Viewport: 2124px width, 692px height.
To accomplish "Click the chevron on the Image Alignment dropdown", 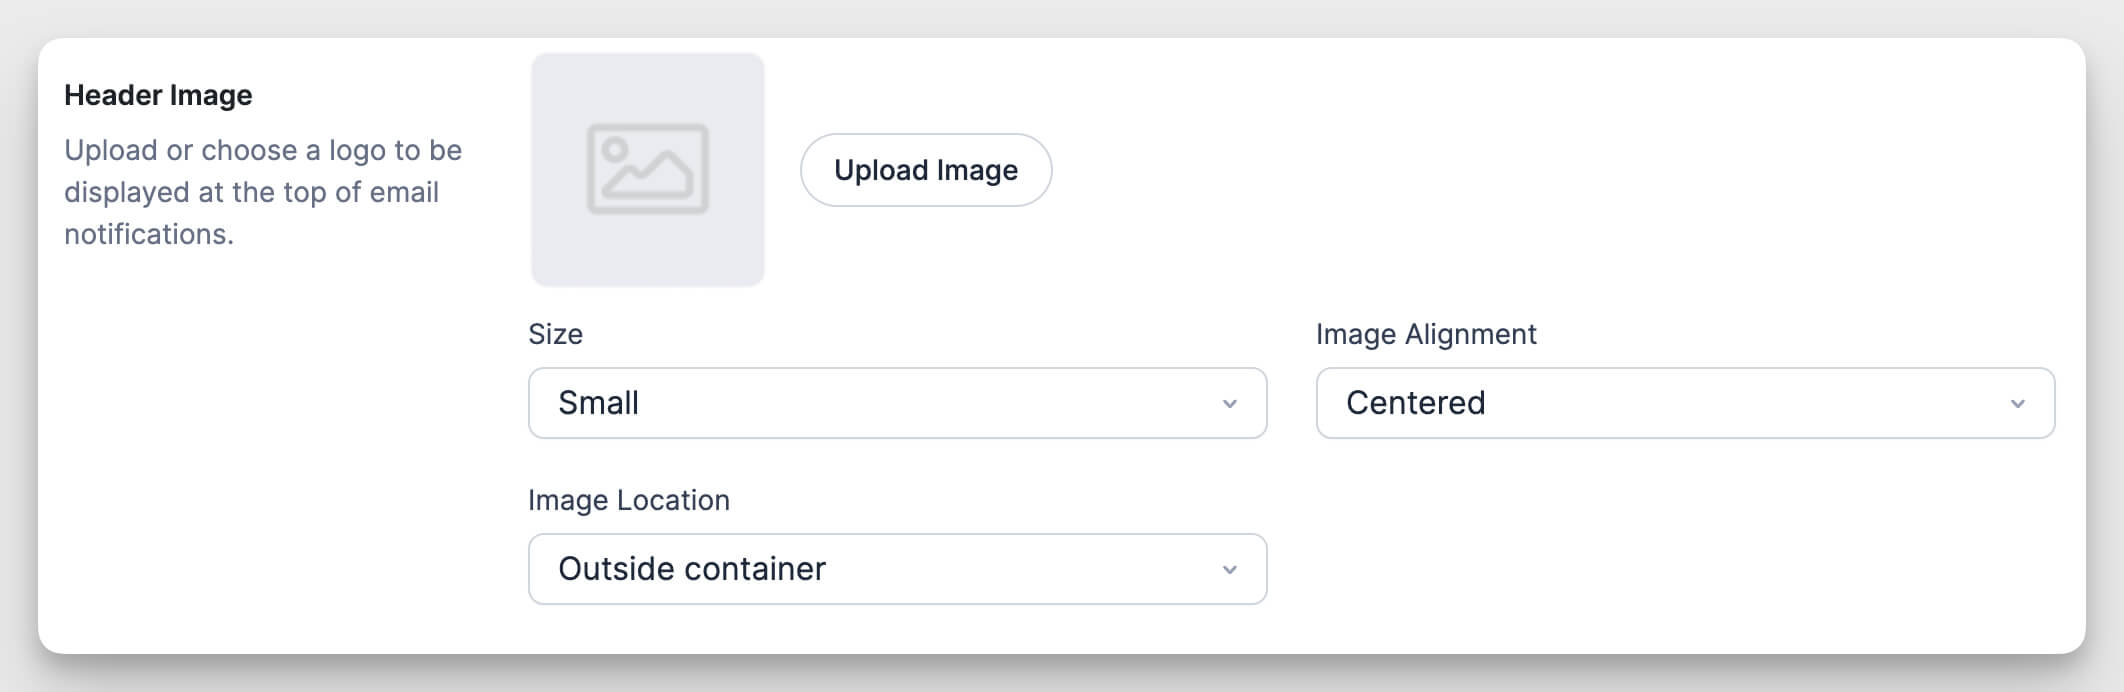I will [x=2018, y=403].
